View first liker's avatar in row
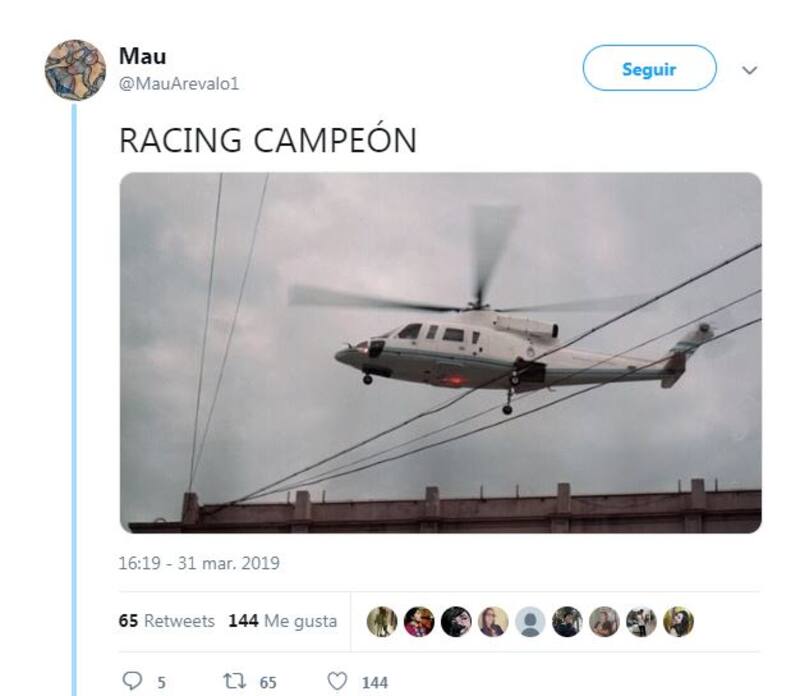800x696 pixels. [382, 622]
